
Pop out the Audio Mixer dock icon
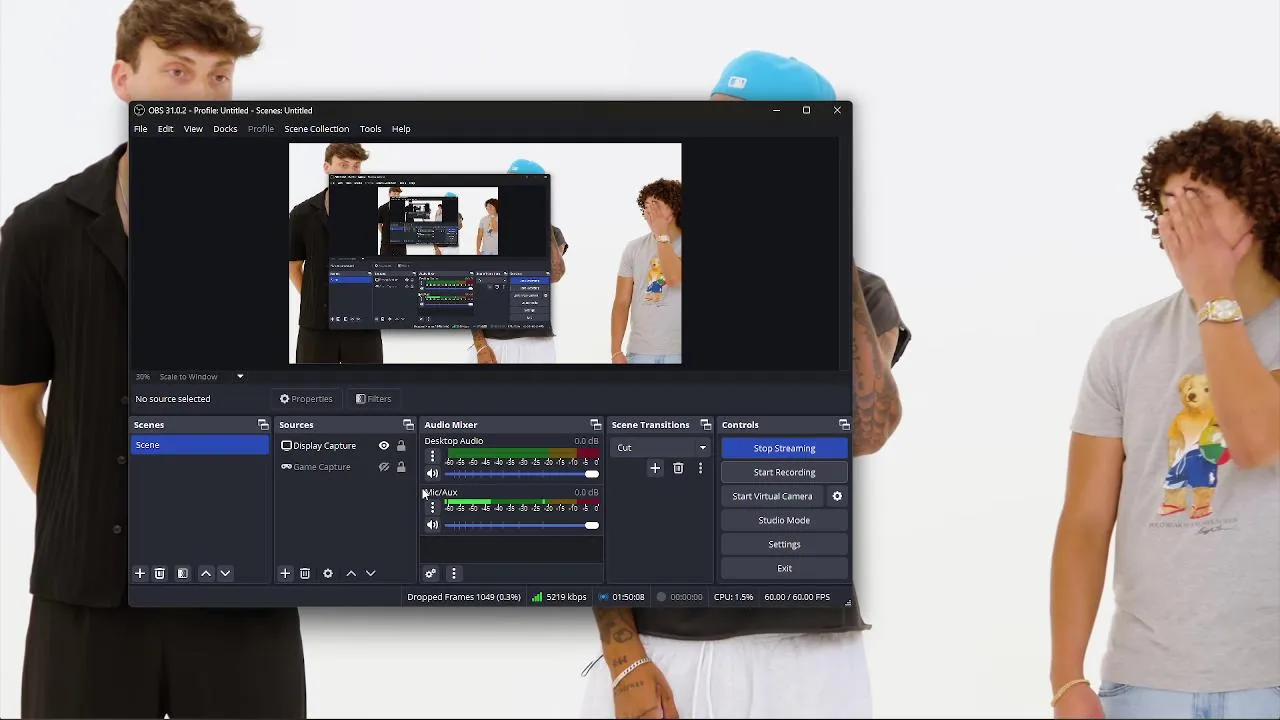click(x=595, y=425)
